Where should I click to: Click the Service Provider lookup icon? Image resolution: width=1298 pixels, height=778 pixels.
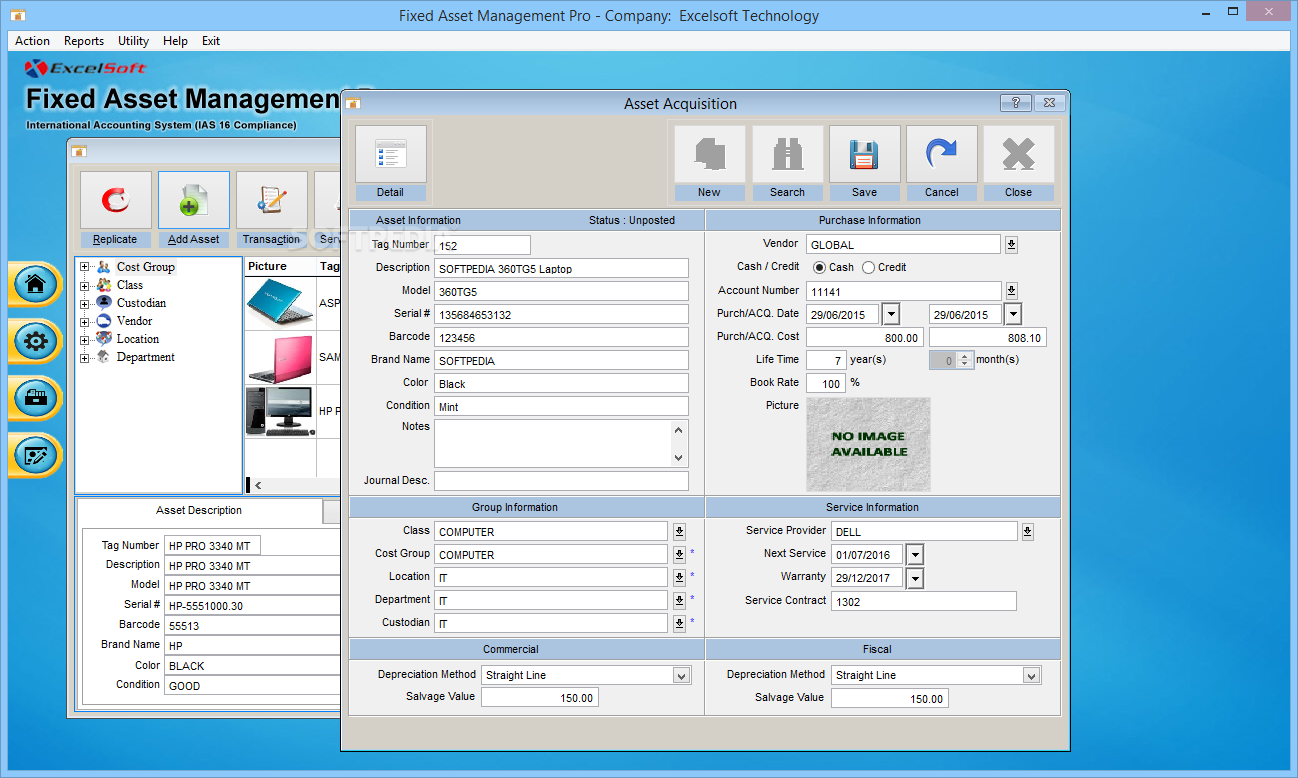click(1027, 531)
